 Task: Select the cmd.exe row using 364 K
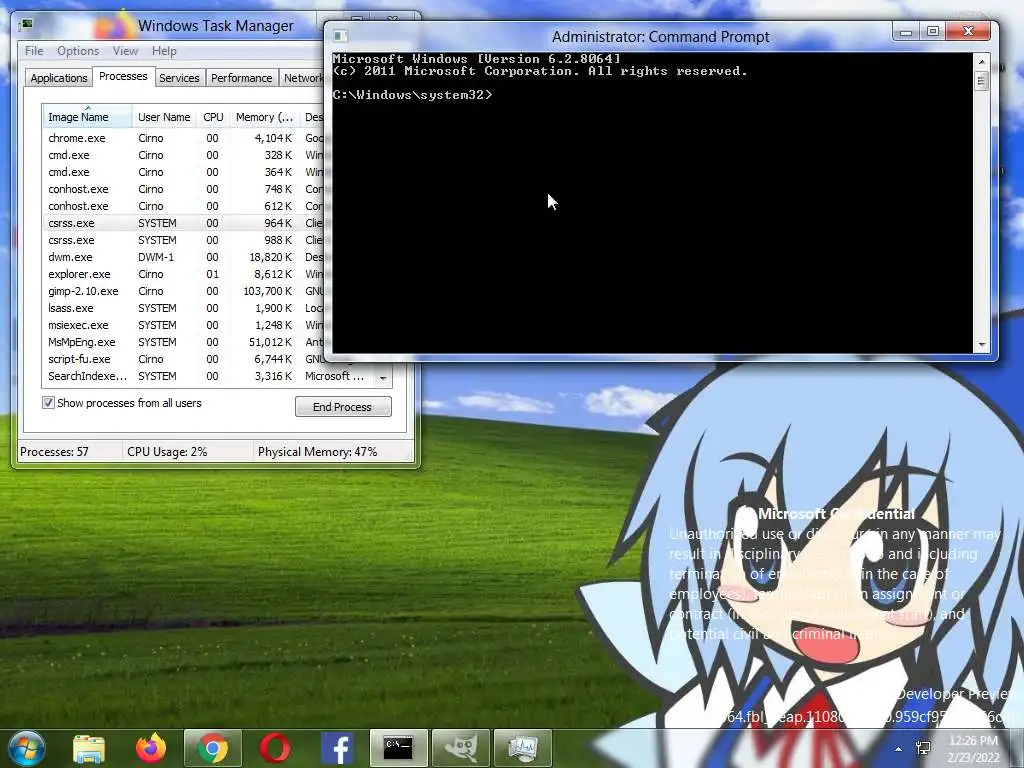pyautogui.click(x=184, y=172)
